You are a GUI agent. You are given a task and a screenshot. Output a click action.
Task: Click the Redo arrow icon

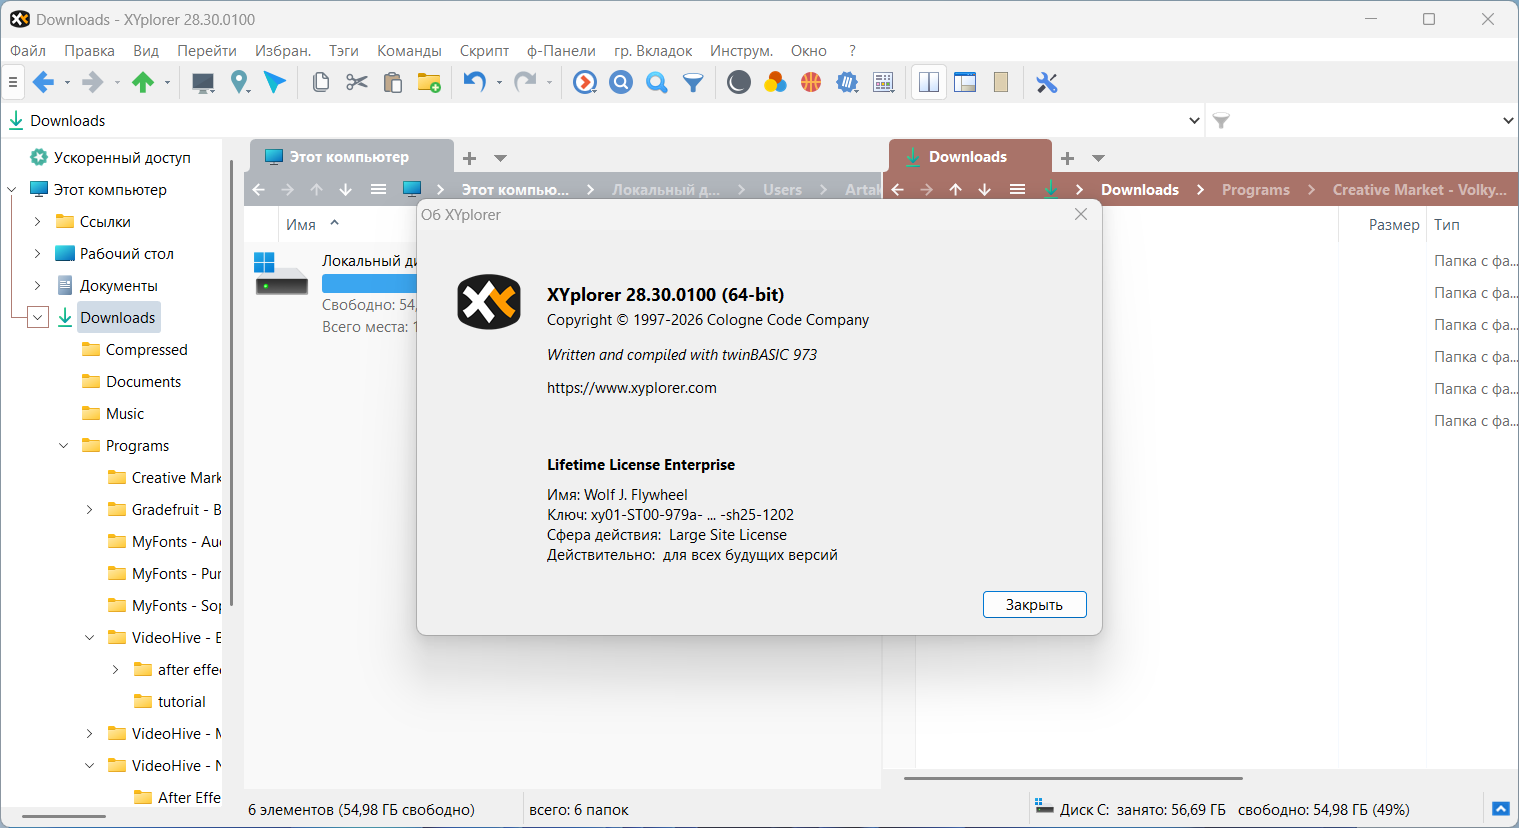[525, 83]
